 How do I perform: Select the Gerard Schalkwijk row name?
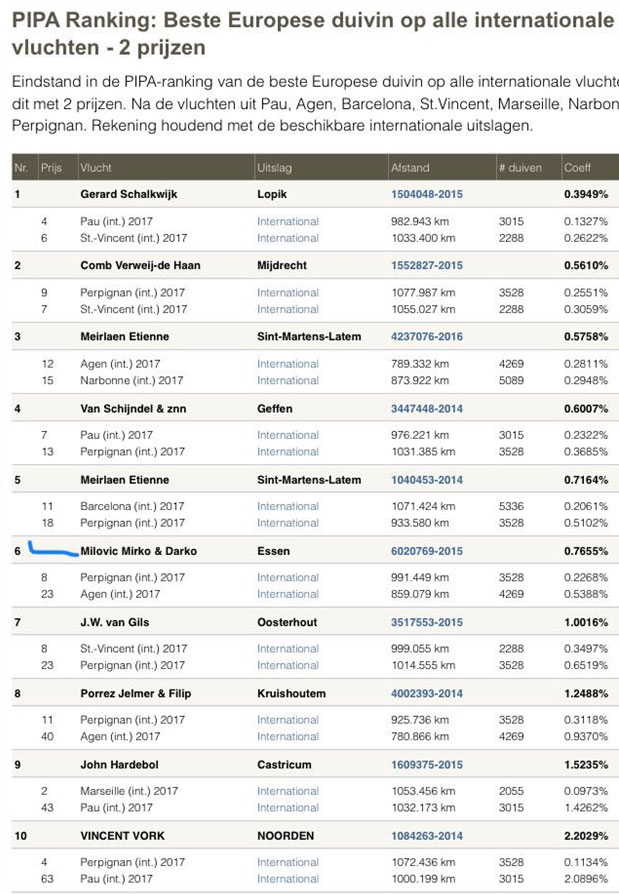click(128, 194)
